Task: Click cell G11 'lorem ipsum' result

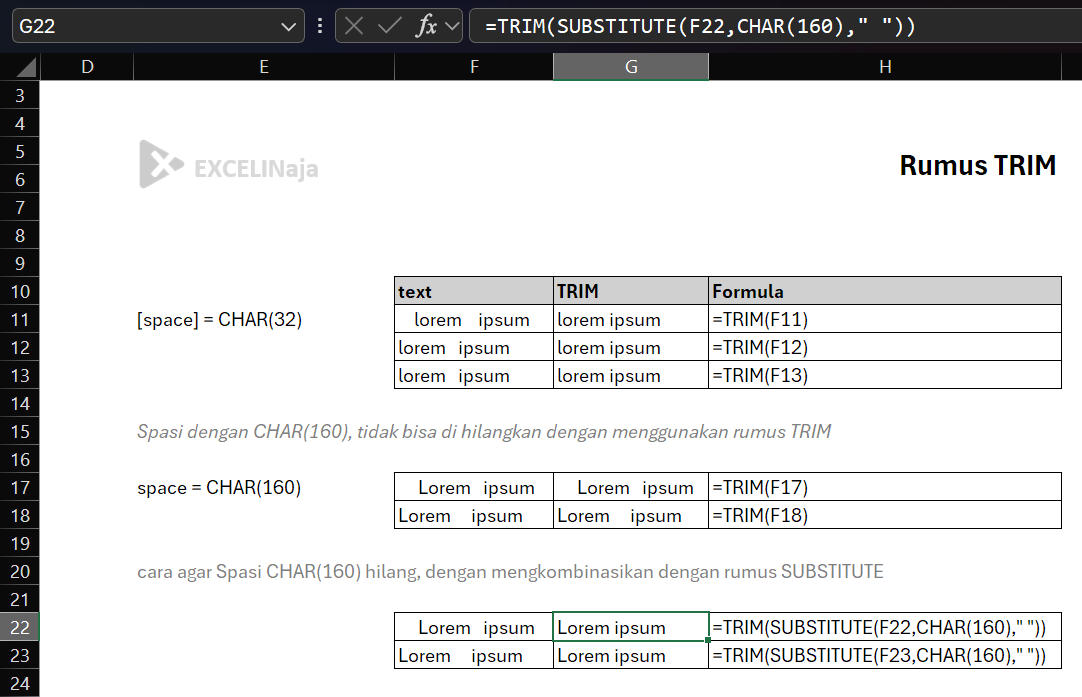Action: pyautogui.click(x=631, y=320)
